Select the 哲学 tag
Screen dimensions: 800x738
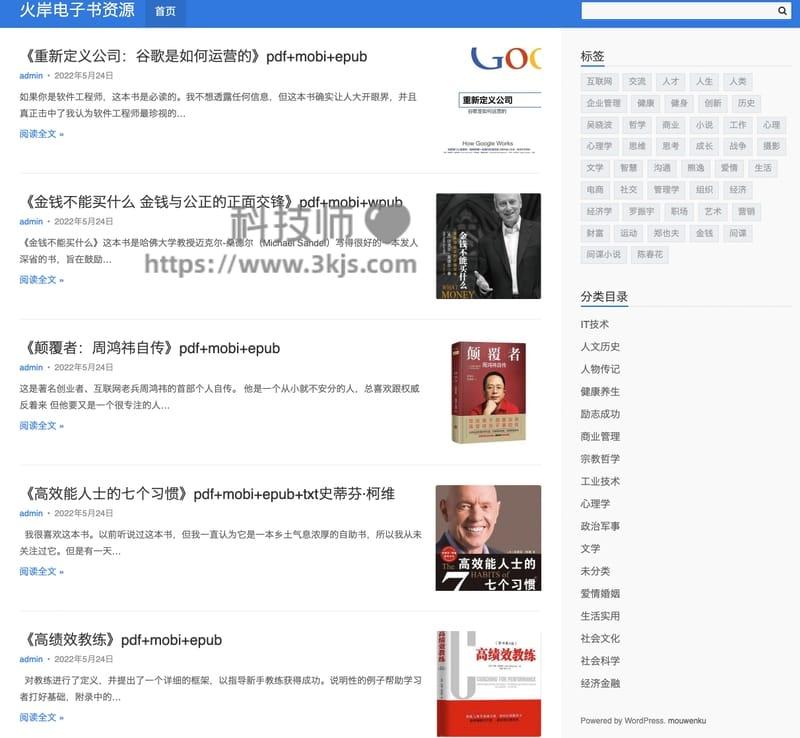637,125
